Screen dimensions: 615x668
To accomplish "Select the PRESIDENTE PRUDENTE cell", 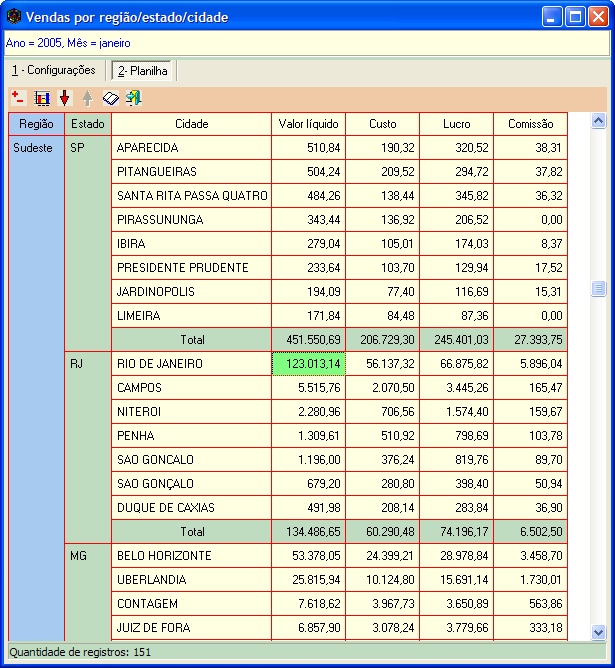I will pyautogui.click(x=191, y=268).
